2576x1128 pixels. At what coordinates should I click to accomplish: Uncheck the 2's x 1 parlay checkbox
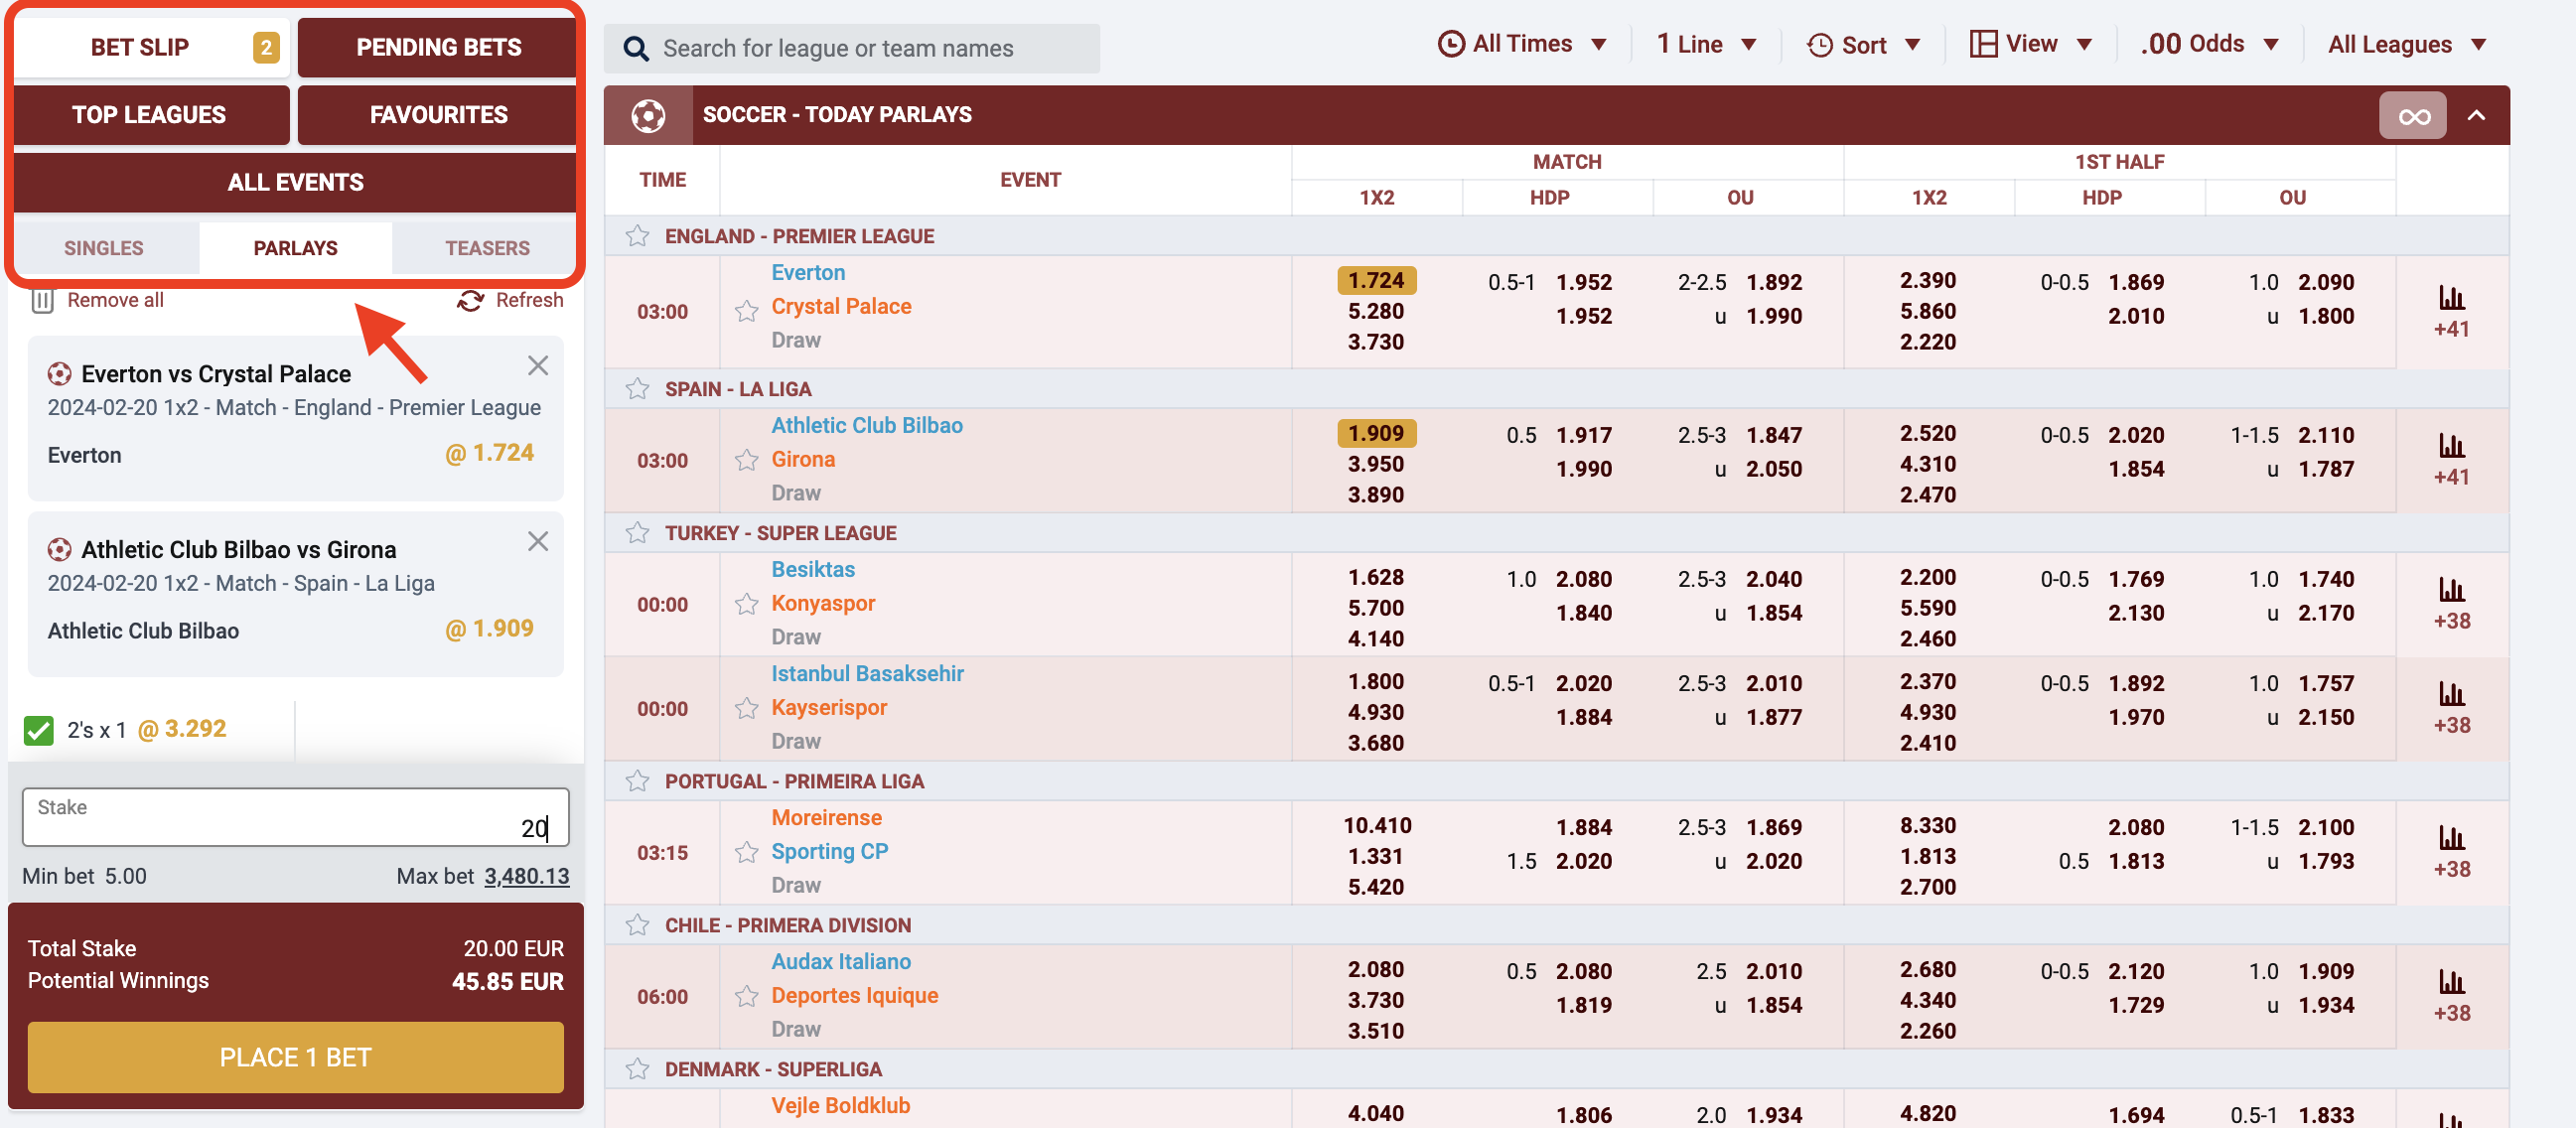click(39, 731)
